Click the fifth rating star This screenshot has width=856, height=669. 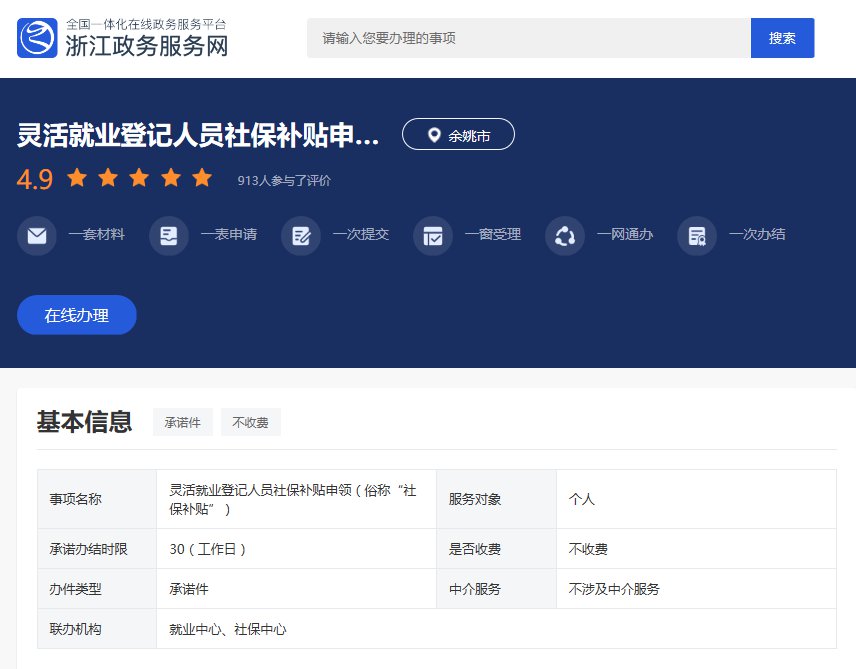(x=202, y=179)
